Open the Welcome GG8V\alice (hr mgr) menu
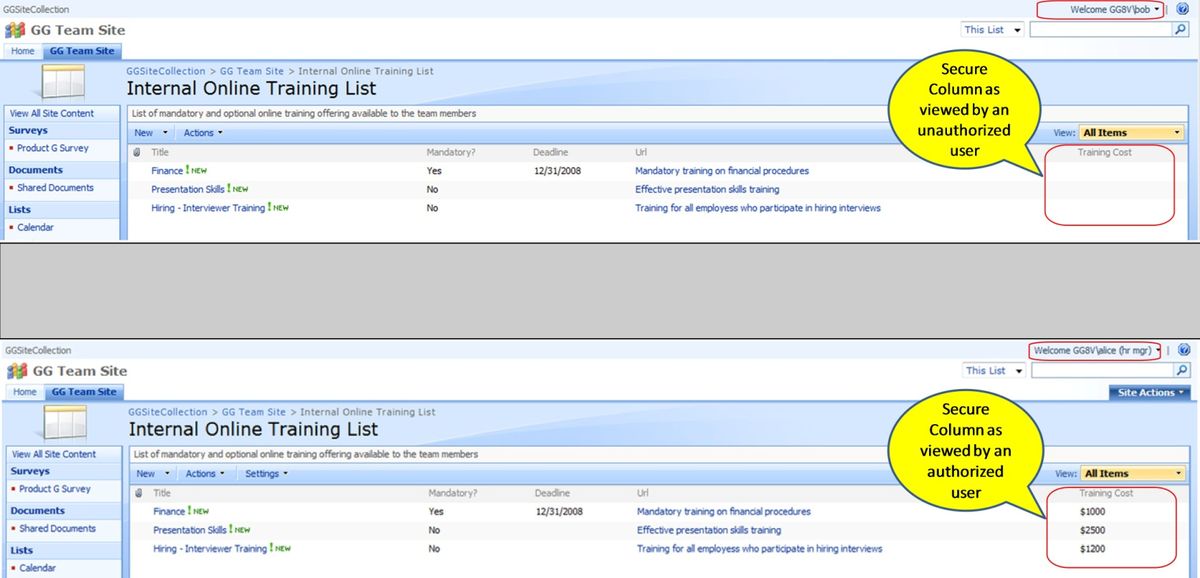 point(1096,351)
